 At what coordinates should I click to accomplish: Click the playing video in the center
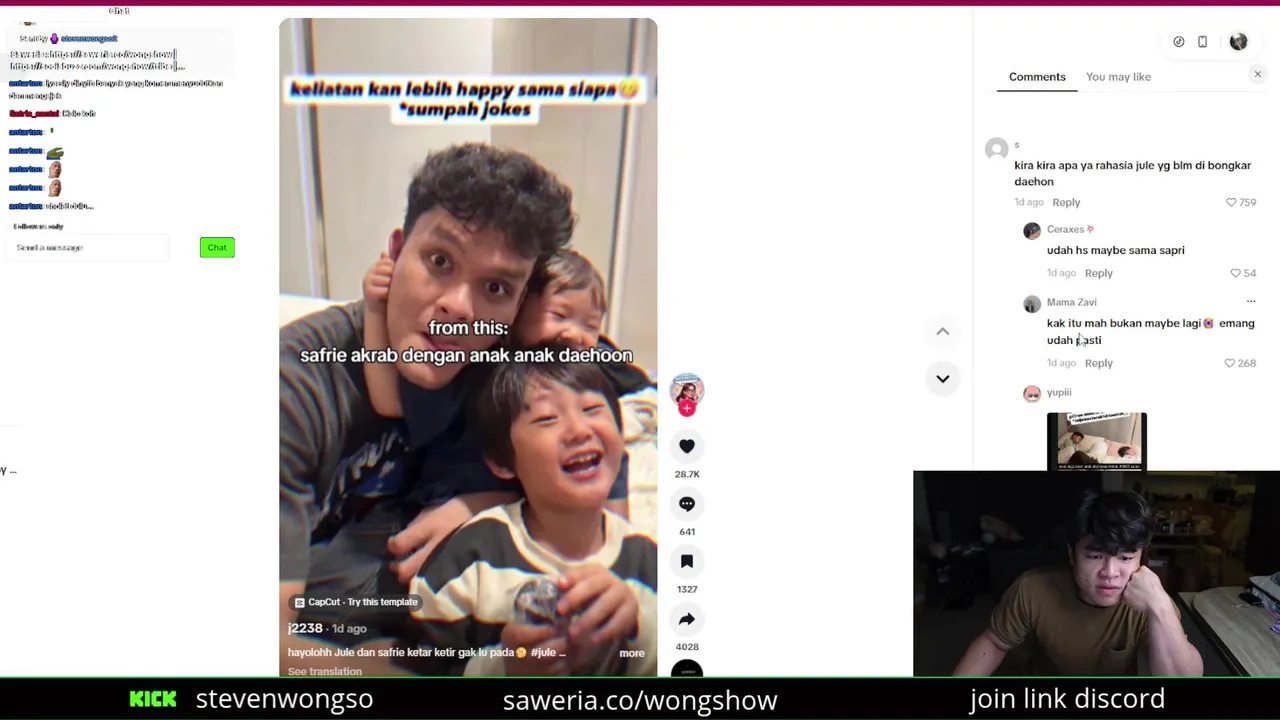(468, 347)
